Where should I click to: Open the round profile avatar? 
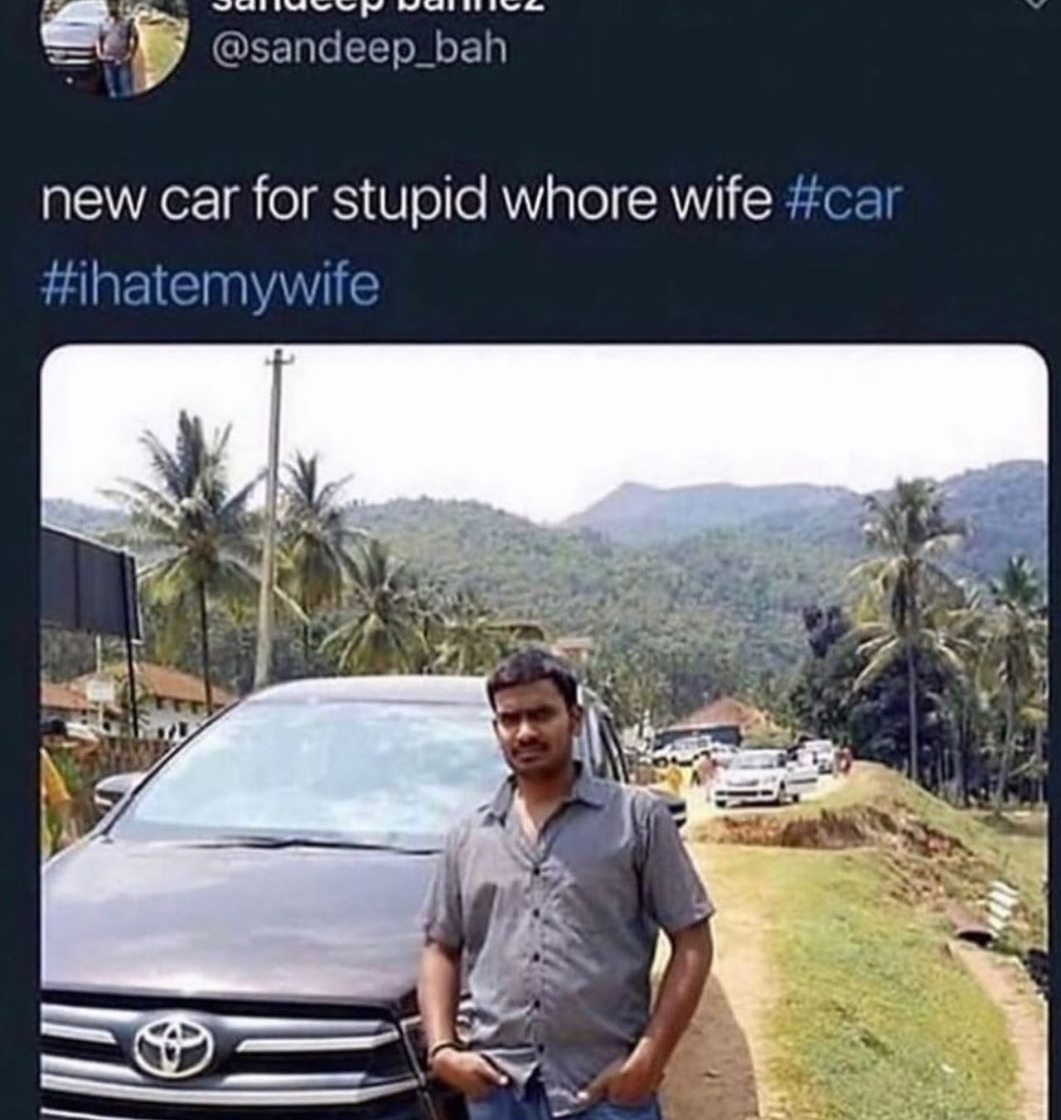click(114, 46)
